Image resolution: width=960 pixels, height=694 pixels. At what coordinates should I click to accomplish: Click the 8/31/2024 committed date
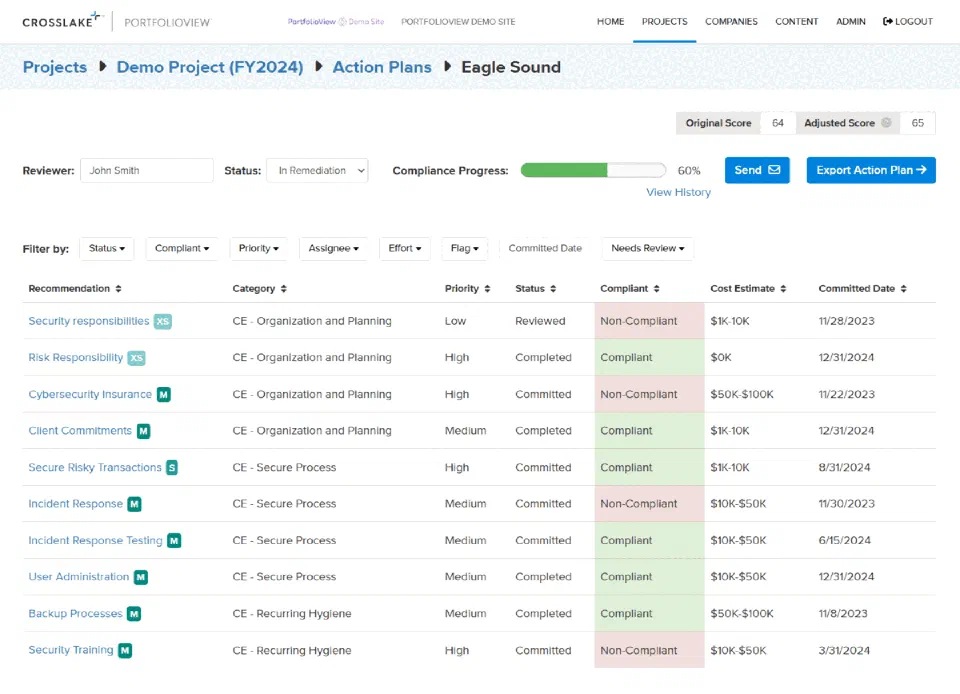coord(844,468)
